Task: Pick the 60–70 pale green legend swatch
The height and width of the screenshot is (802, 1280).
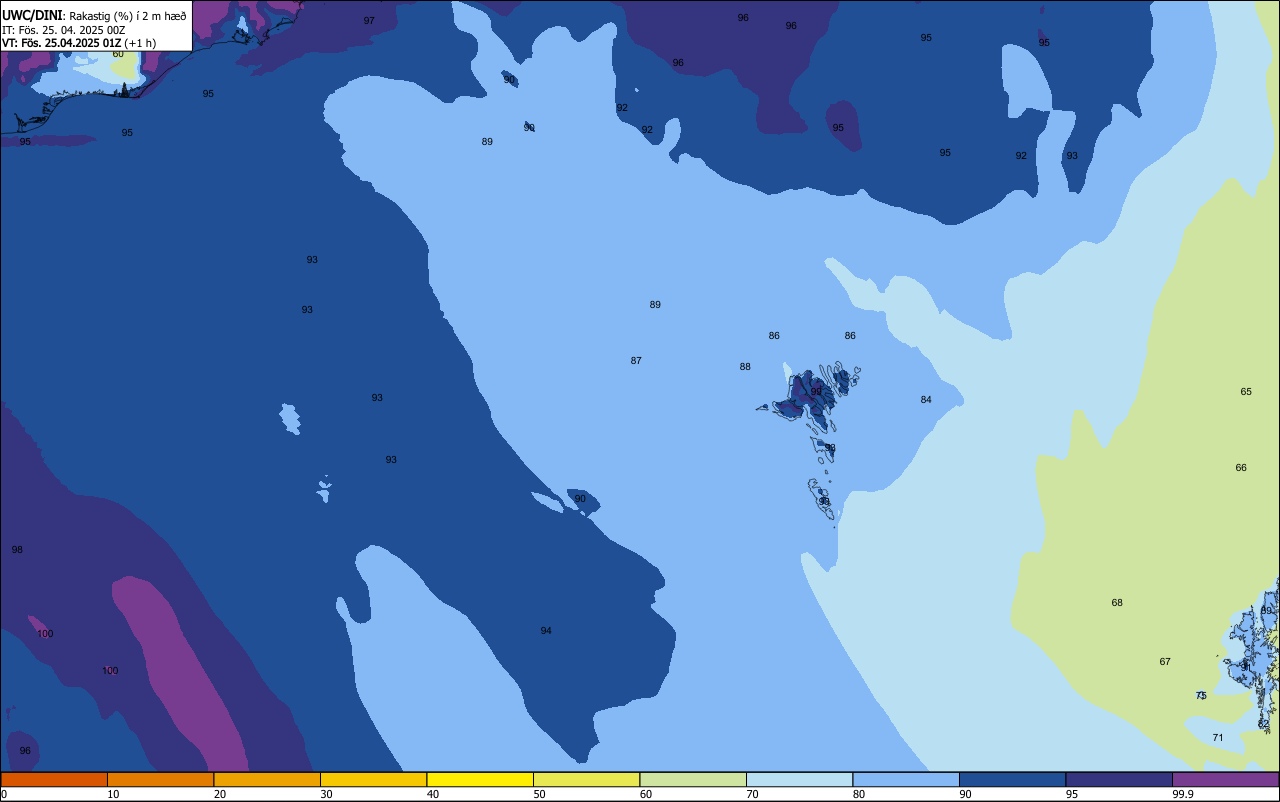Action: pyautogui.click(x=693, y=779)
